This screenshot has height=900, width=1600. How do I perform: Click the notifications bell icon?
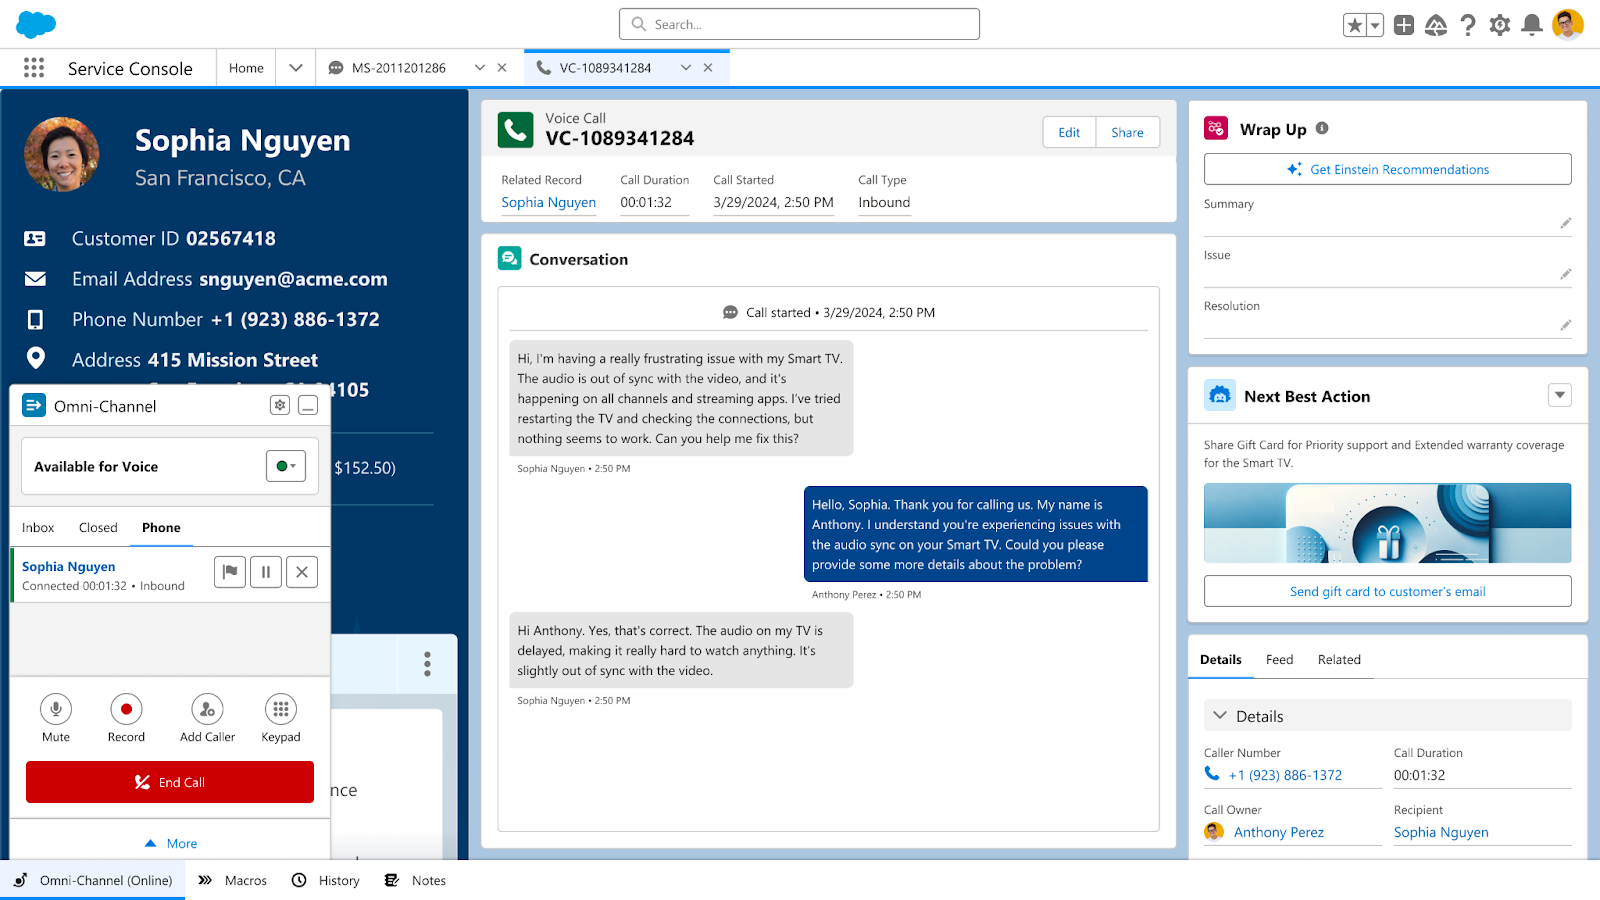click(1532, 24)
